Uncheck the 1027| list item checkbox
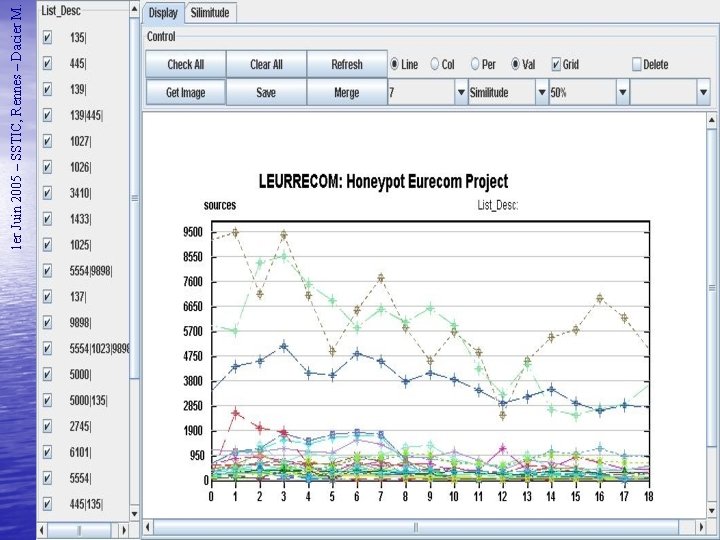 47,141
